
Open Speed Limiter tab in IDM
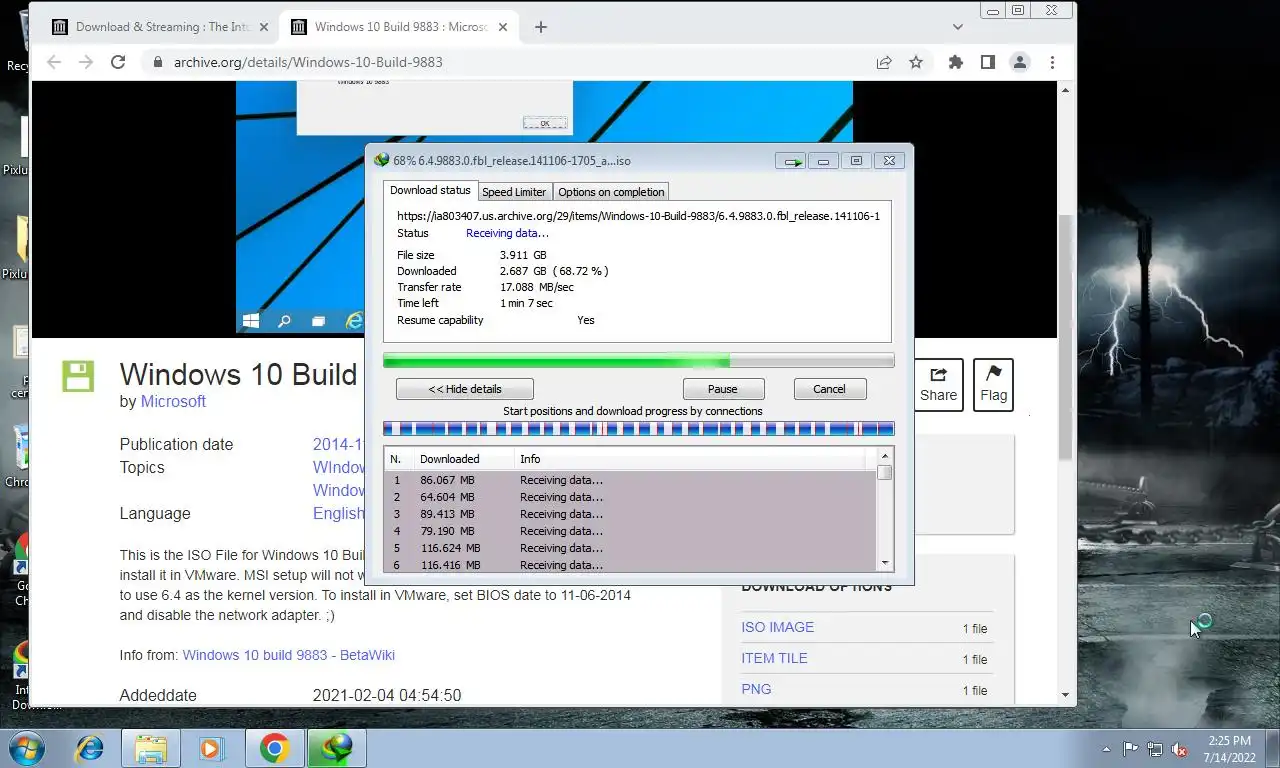pos(514,192)
